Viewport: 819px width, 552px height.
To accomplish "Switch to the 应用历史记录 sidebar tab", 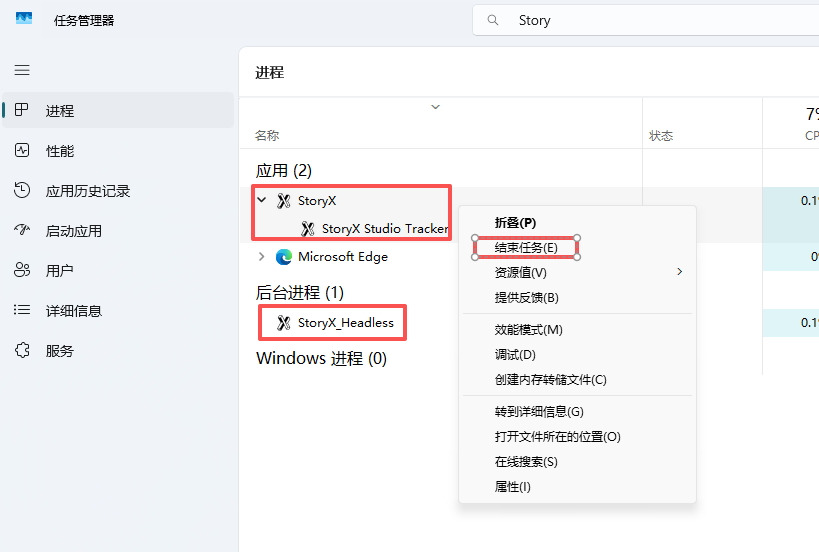I will 118,191.
